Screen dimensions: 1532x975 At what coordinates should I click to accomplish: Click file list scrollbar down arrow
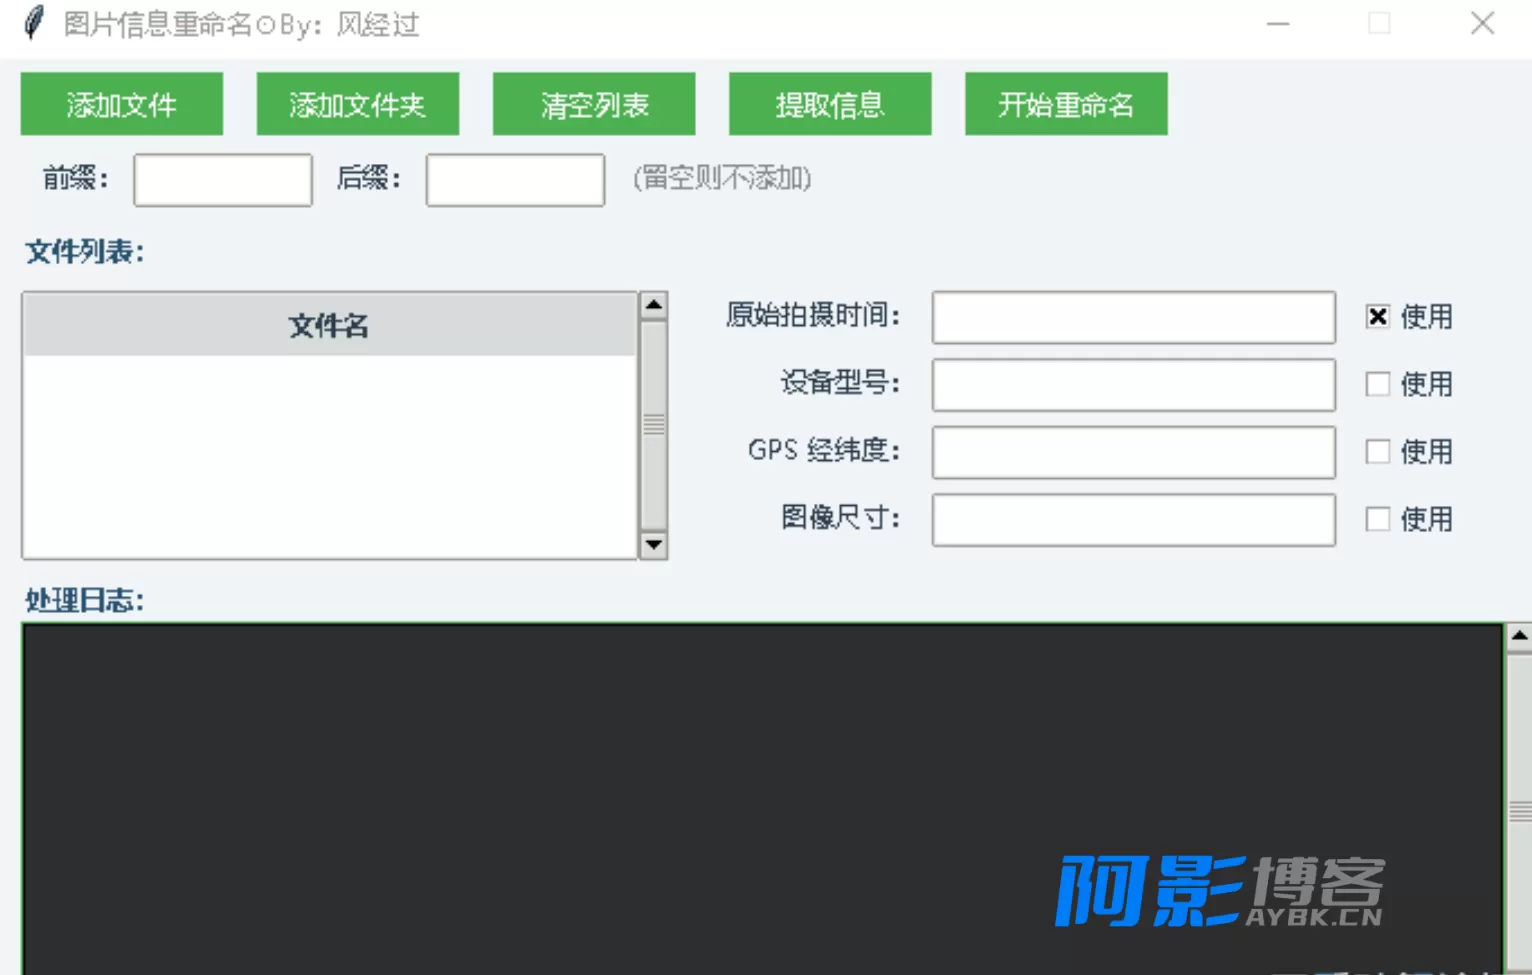click(654, 545)
